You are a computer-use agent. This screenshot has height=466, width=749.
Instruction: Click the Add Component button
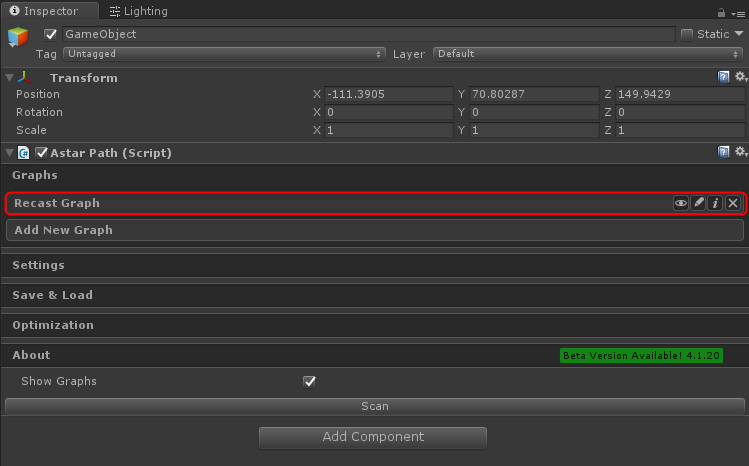373,437
